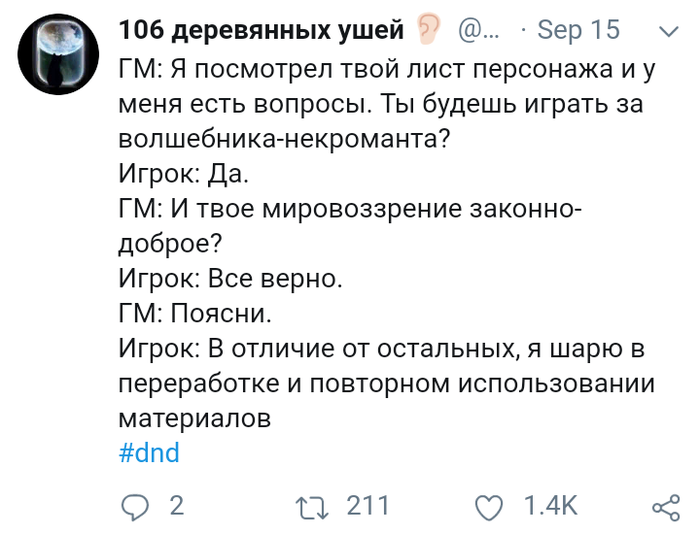Viewport: 700px width, 534px height.
Task: Click the word 'материалов' in the tweet
Action: click(194, 418)
